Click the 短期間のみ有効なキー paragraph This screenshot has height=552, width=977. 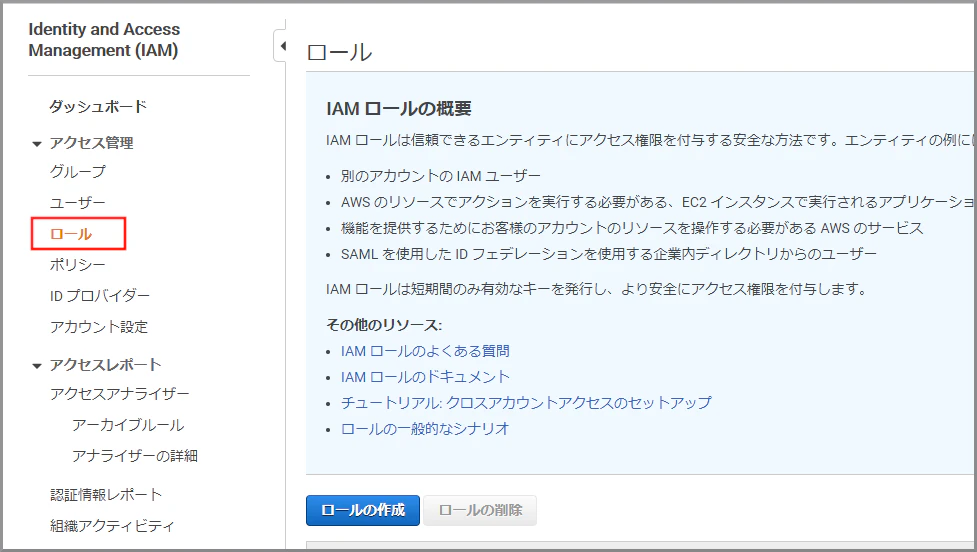click(596, 289)
